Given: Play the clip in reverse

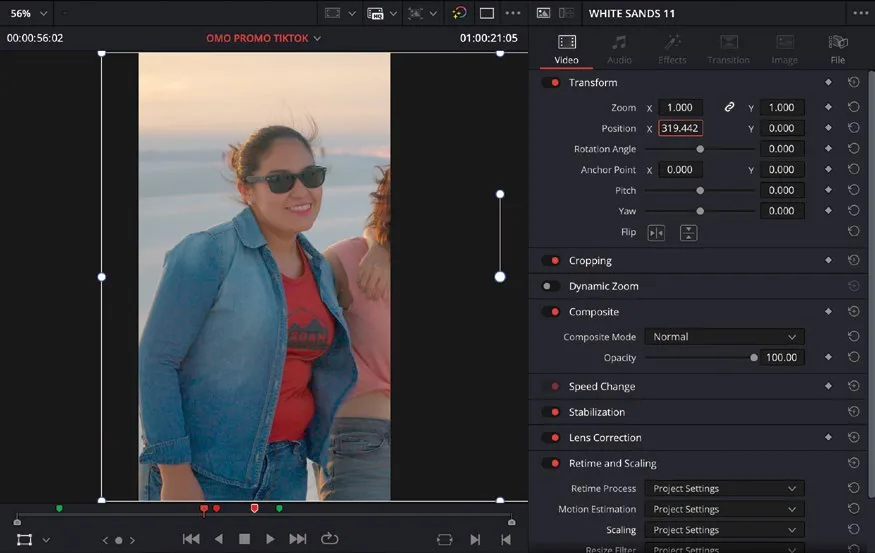Looking at the screenshot, I should click(x=219, y=539).
